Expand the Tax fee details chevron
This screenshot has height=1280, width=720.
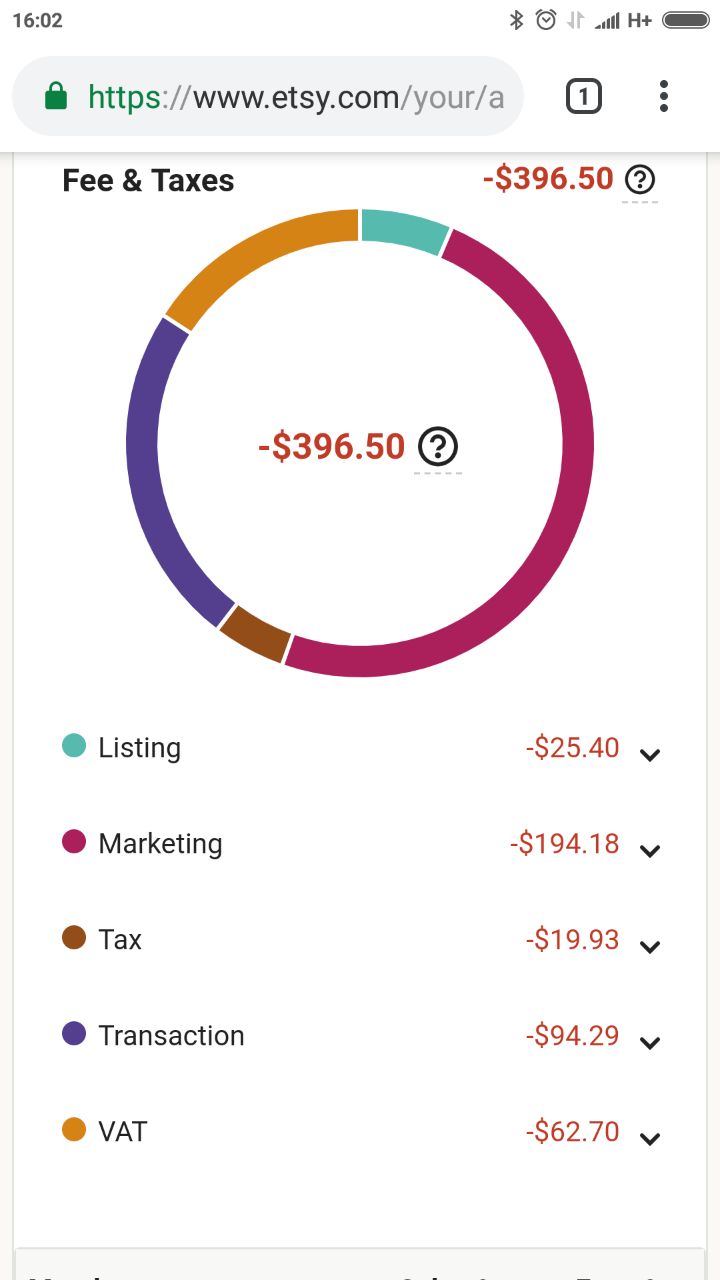point(650,947)
